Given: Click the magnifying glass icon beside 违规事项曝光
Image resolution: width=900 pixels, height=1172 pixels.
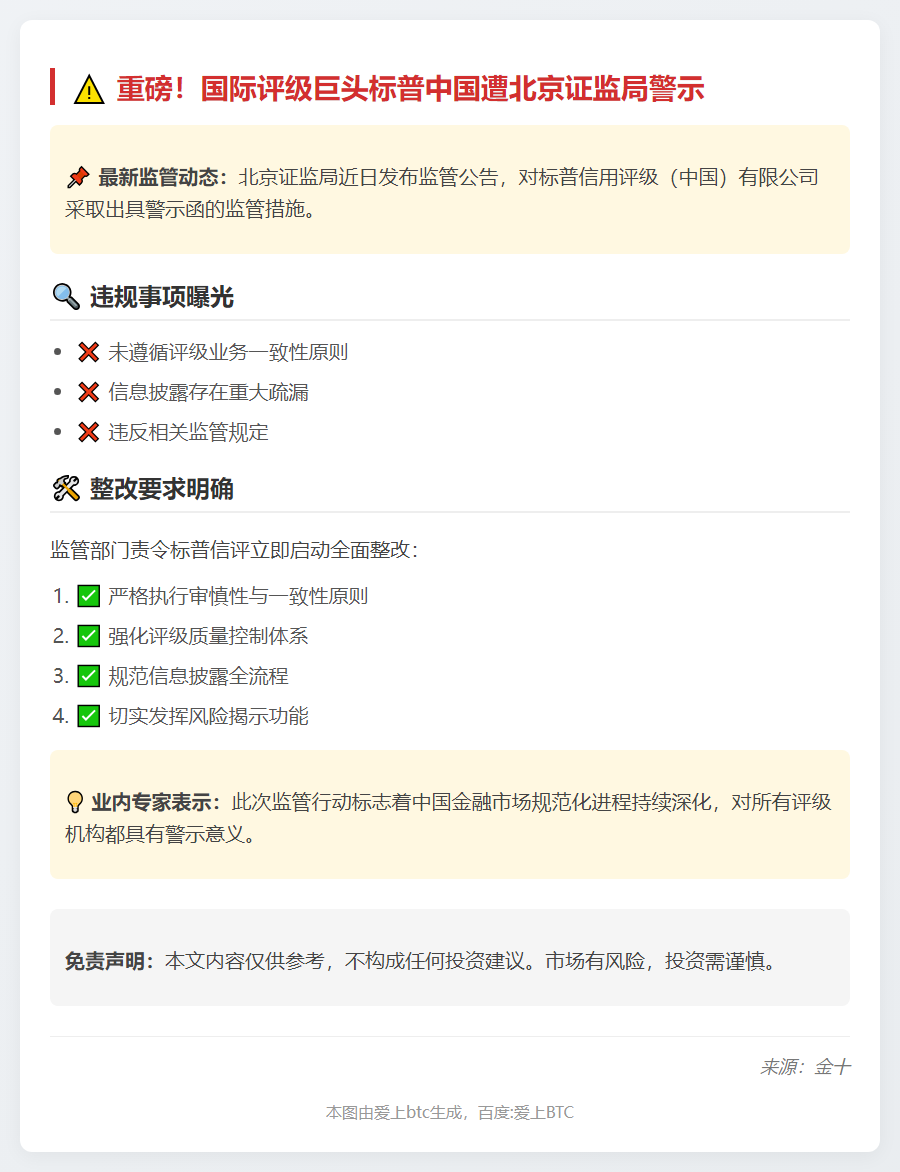Looking at the screenshot, I should click(65, 296).
